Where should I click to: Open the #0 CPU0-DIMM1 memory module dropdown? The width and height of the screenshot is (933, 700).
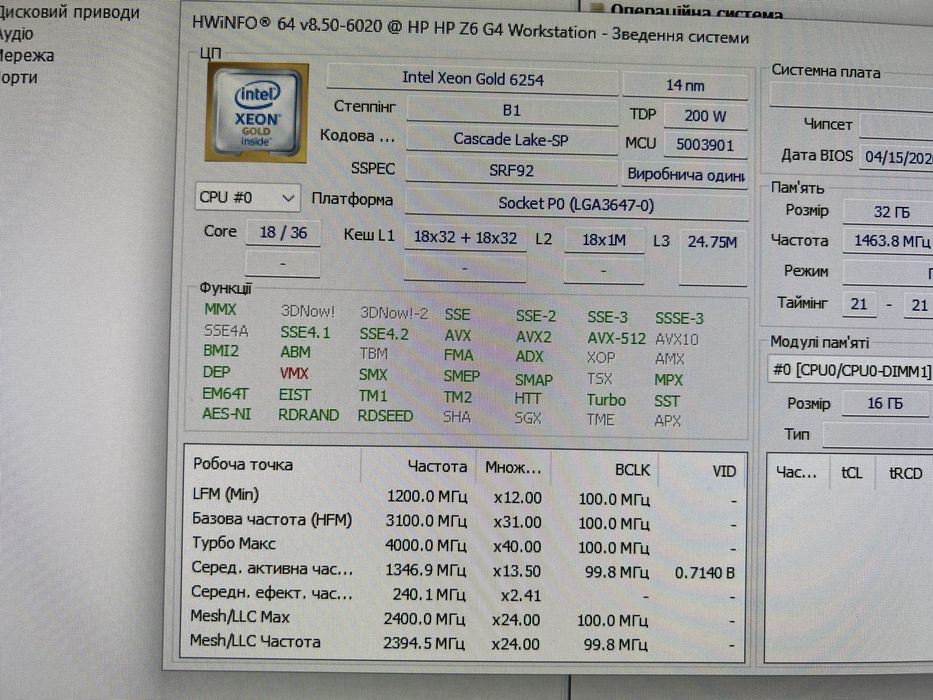point(850,370)
